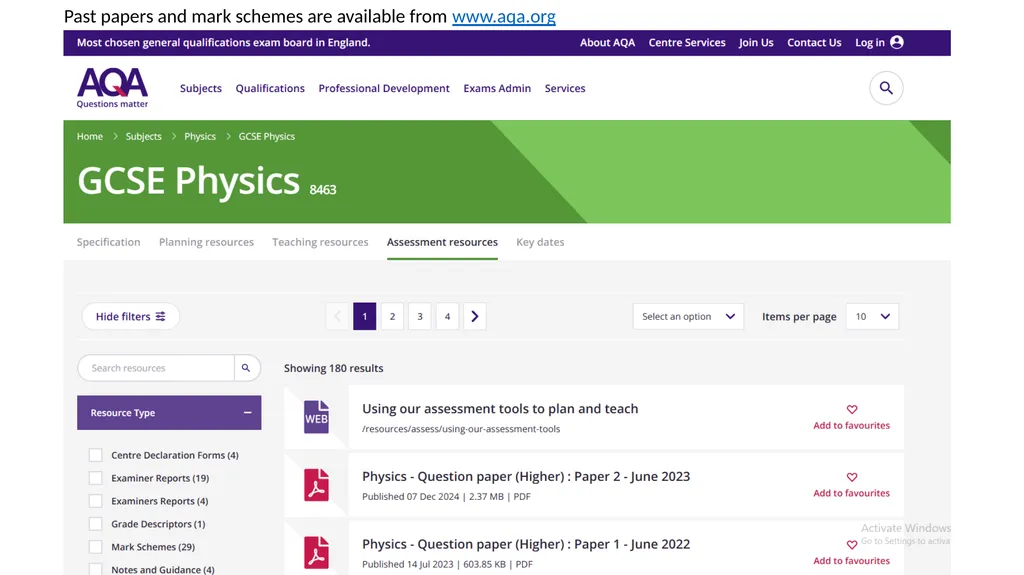Click Home in the breadcrumb

[x=89, y=137]
